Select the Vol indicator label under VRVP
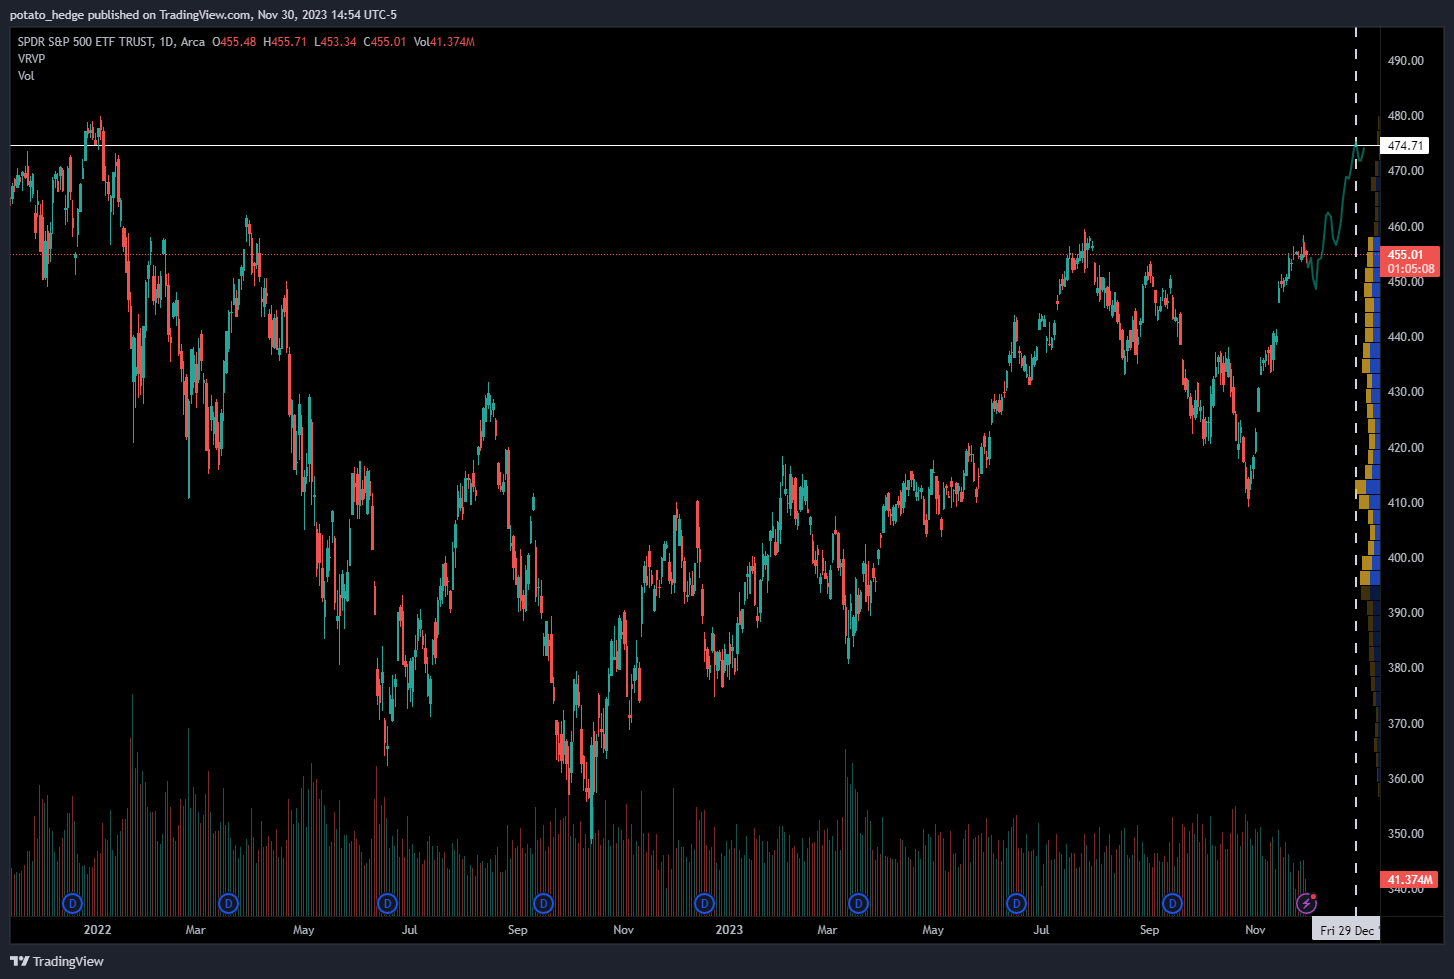The image size is (1454, 979). (26, 76)
